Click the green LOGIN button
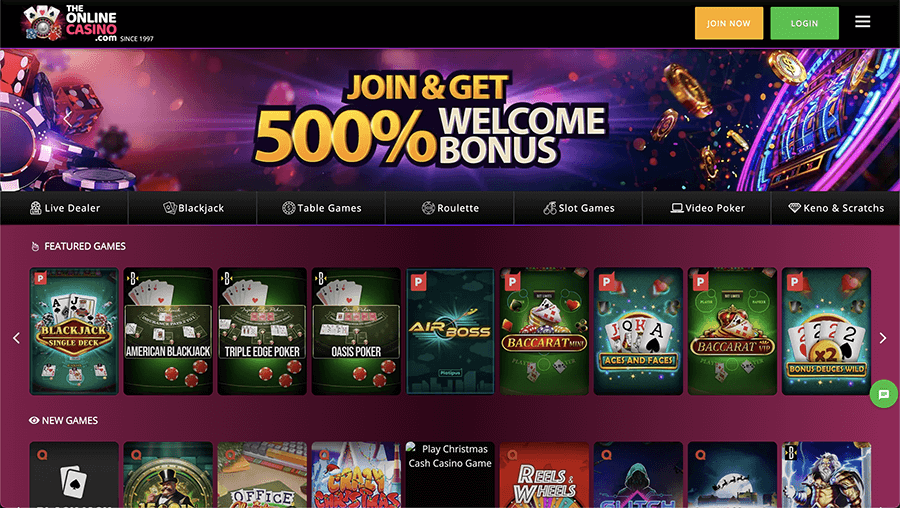This screenshot has height=508, width=900. click(x=804, y=23)
